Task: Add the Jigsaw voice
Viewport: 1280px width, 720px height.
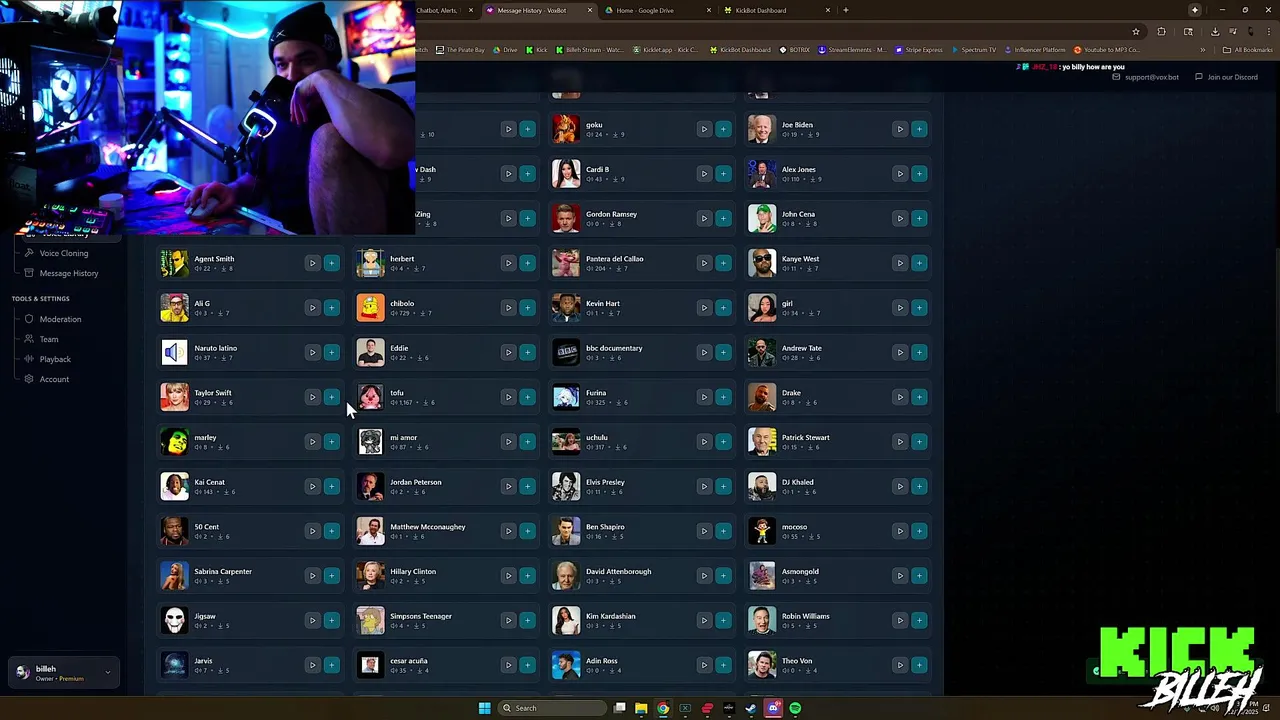Action: click(331, 620)
